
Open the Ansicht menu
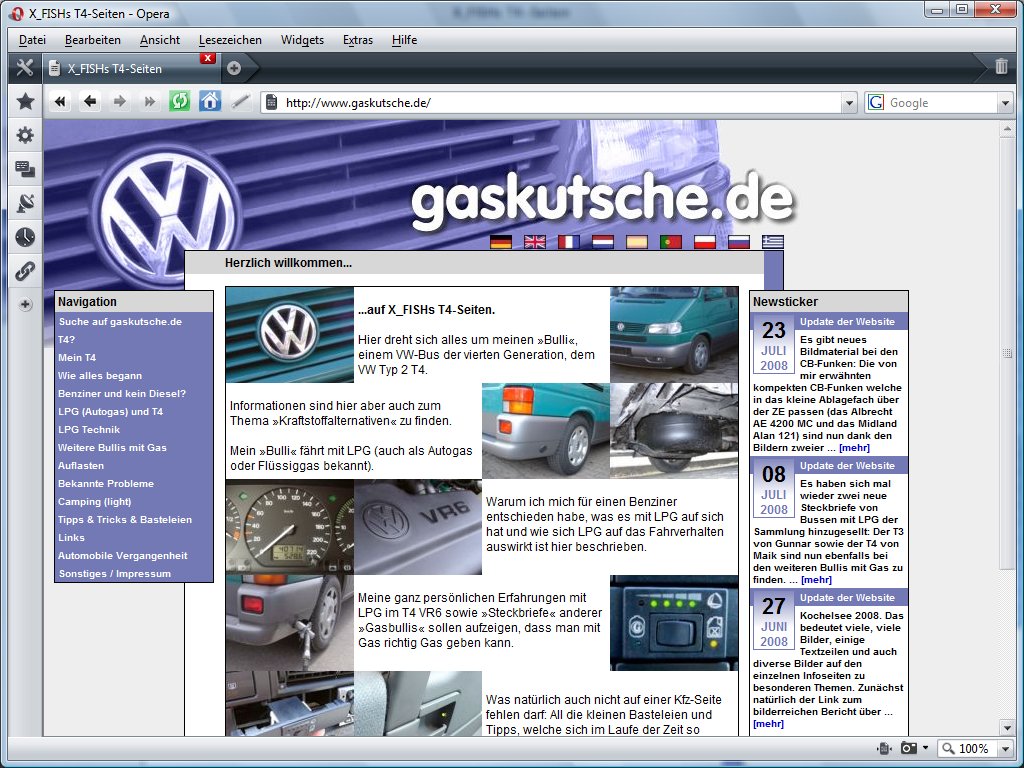coord(160,40)
